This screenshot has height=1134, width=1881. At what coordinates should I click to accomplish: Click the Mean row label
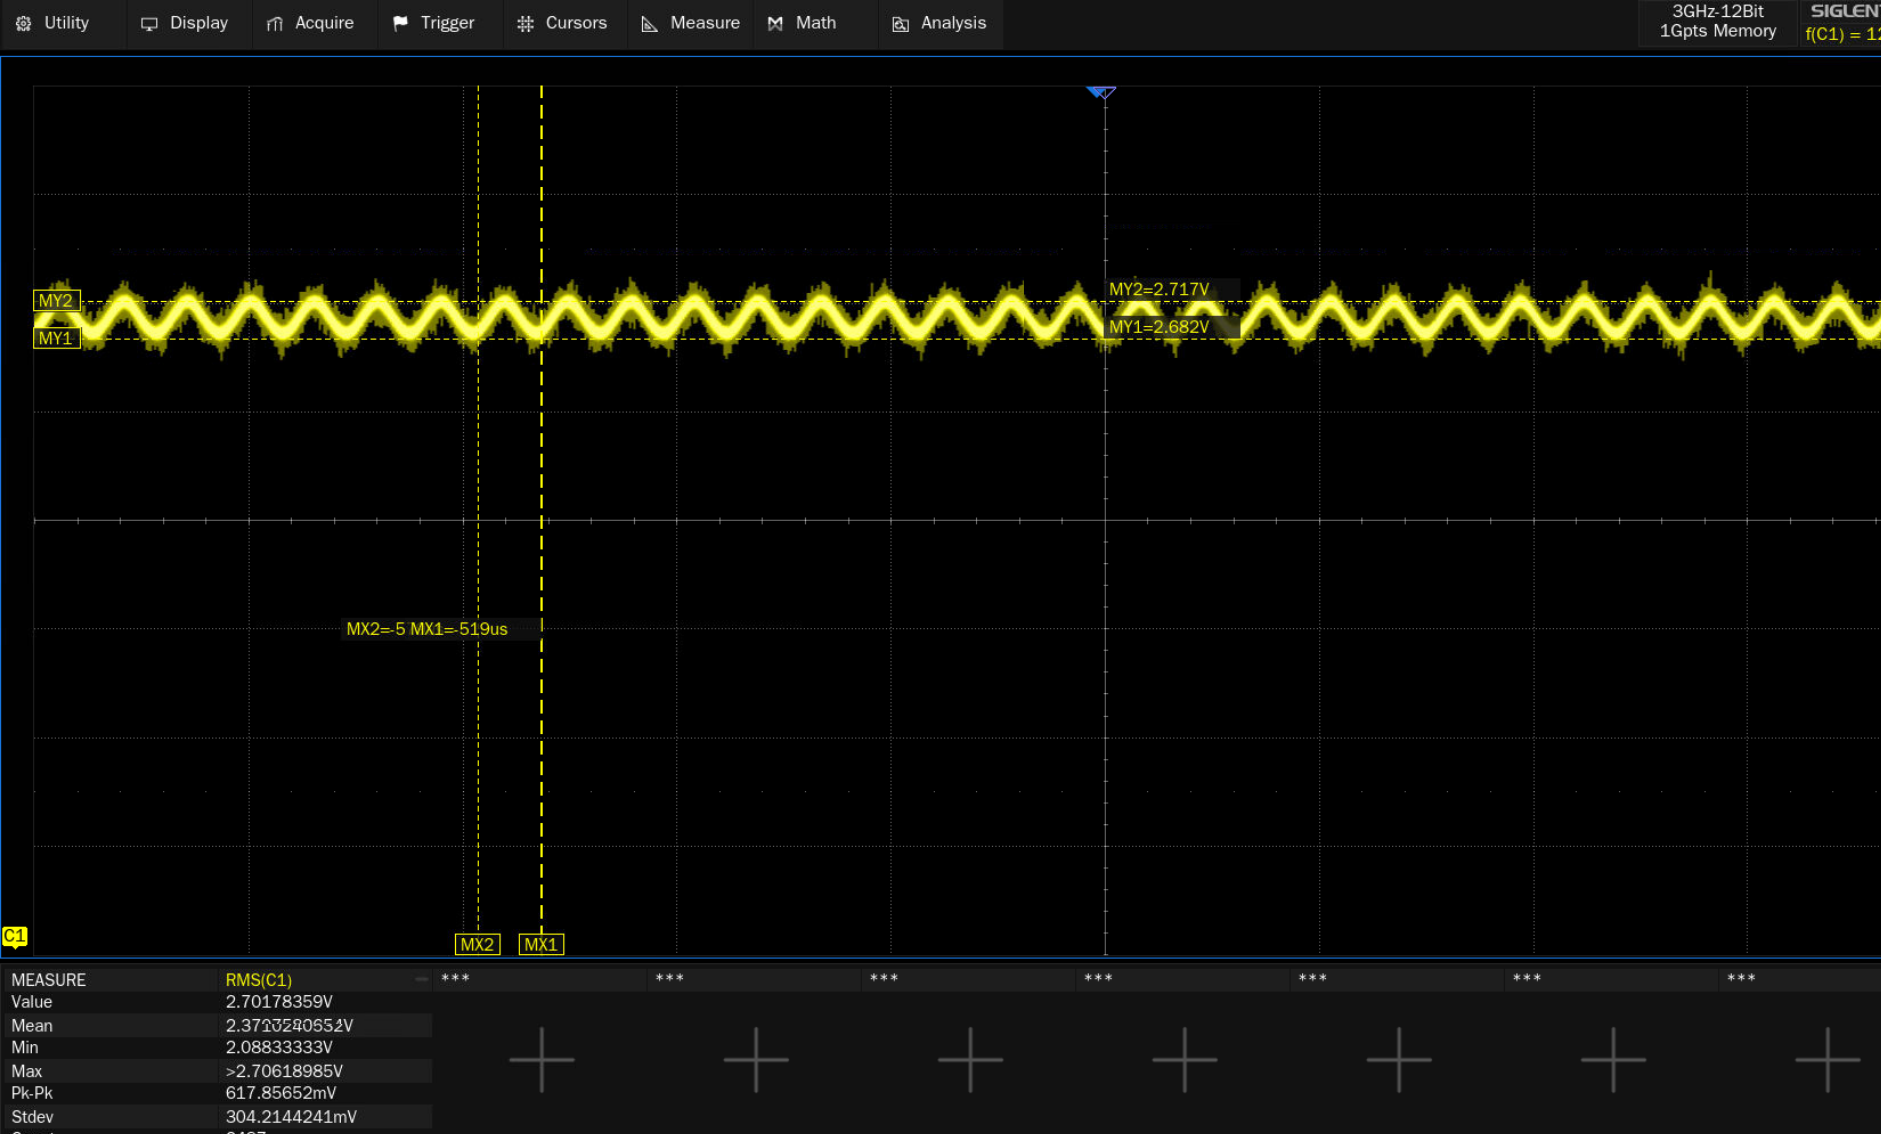(32, 1026)
